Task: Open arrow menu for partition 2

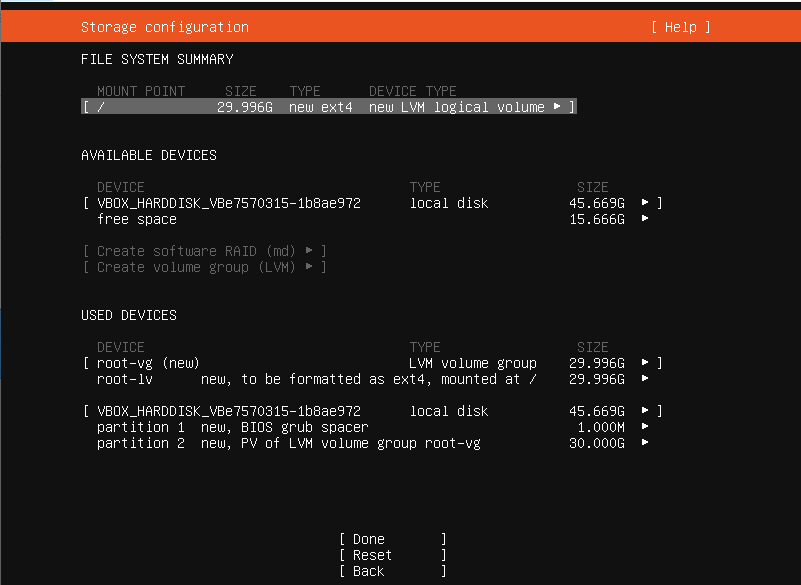Action: tap(645, 442)
